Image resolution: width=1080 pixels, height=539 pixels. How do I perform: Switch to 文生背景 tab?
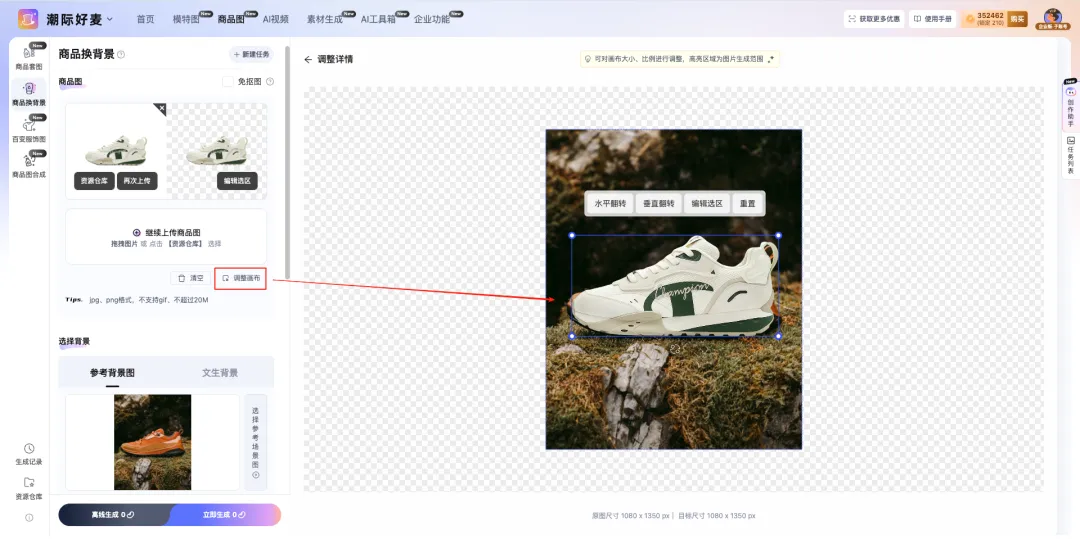pyautogui.click(x=220, y=372)
